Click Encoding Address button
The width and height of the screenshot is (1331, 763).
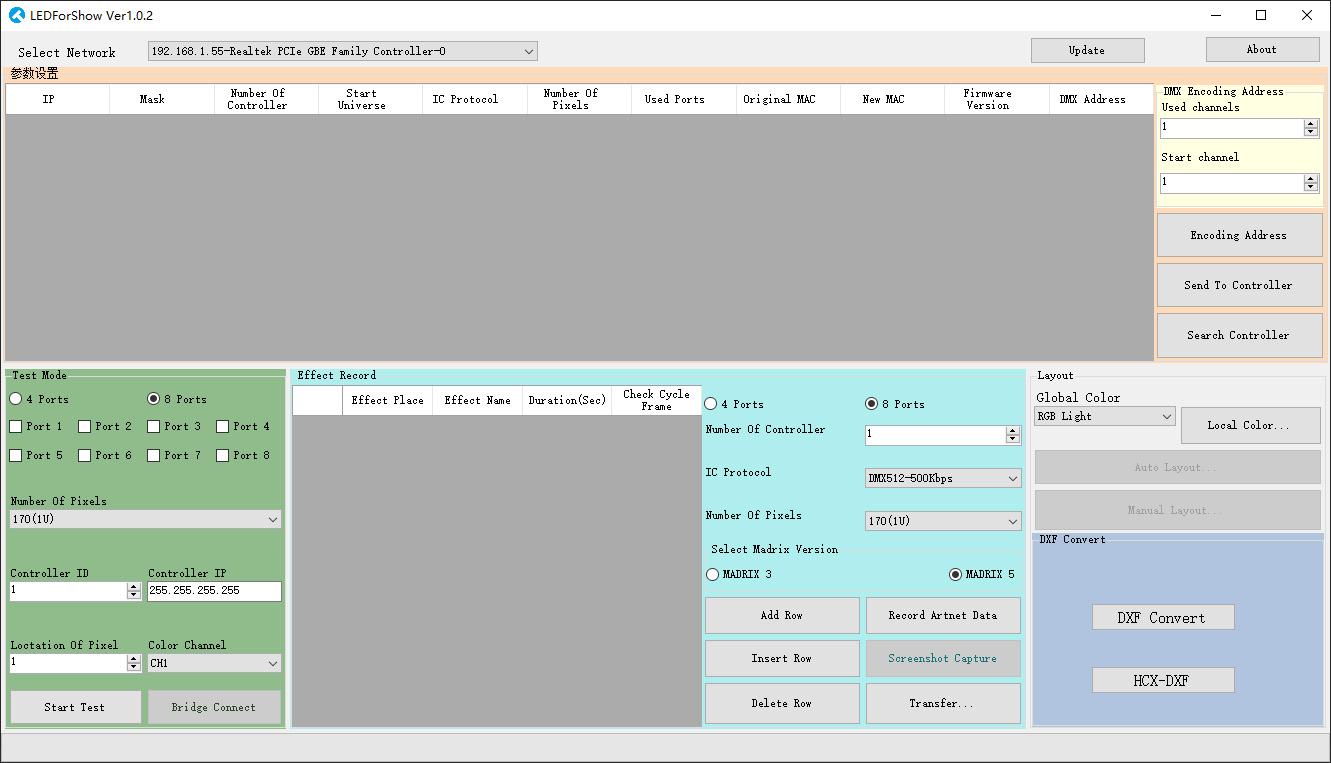tap(1239, 235)
